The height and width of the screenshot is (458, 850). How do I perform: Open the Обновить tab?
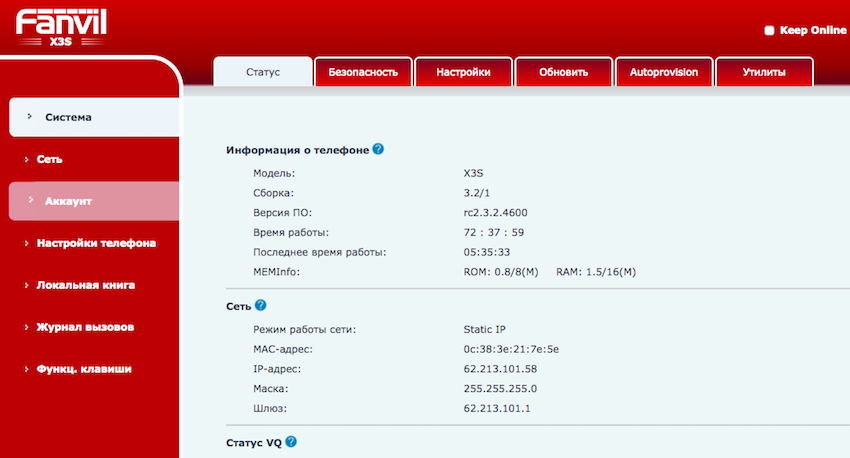click(563, 72)
